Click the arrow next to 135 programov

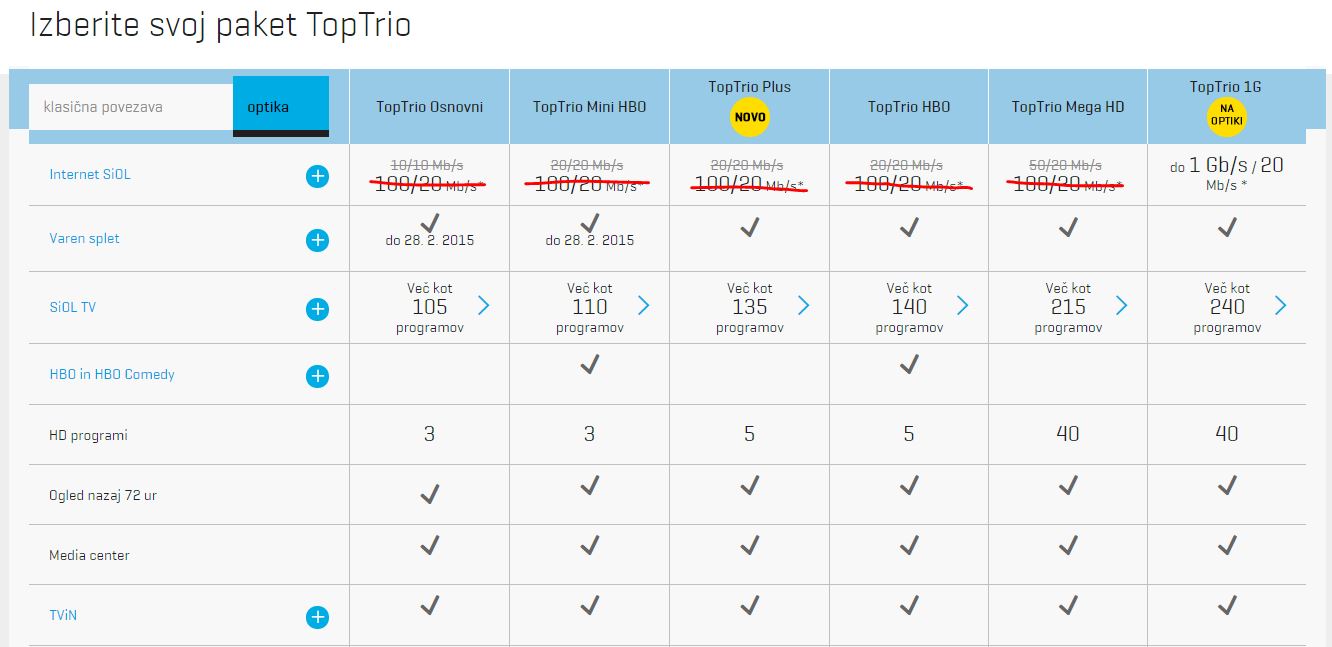pos(803,305)
